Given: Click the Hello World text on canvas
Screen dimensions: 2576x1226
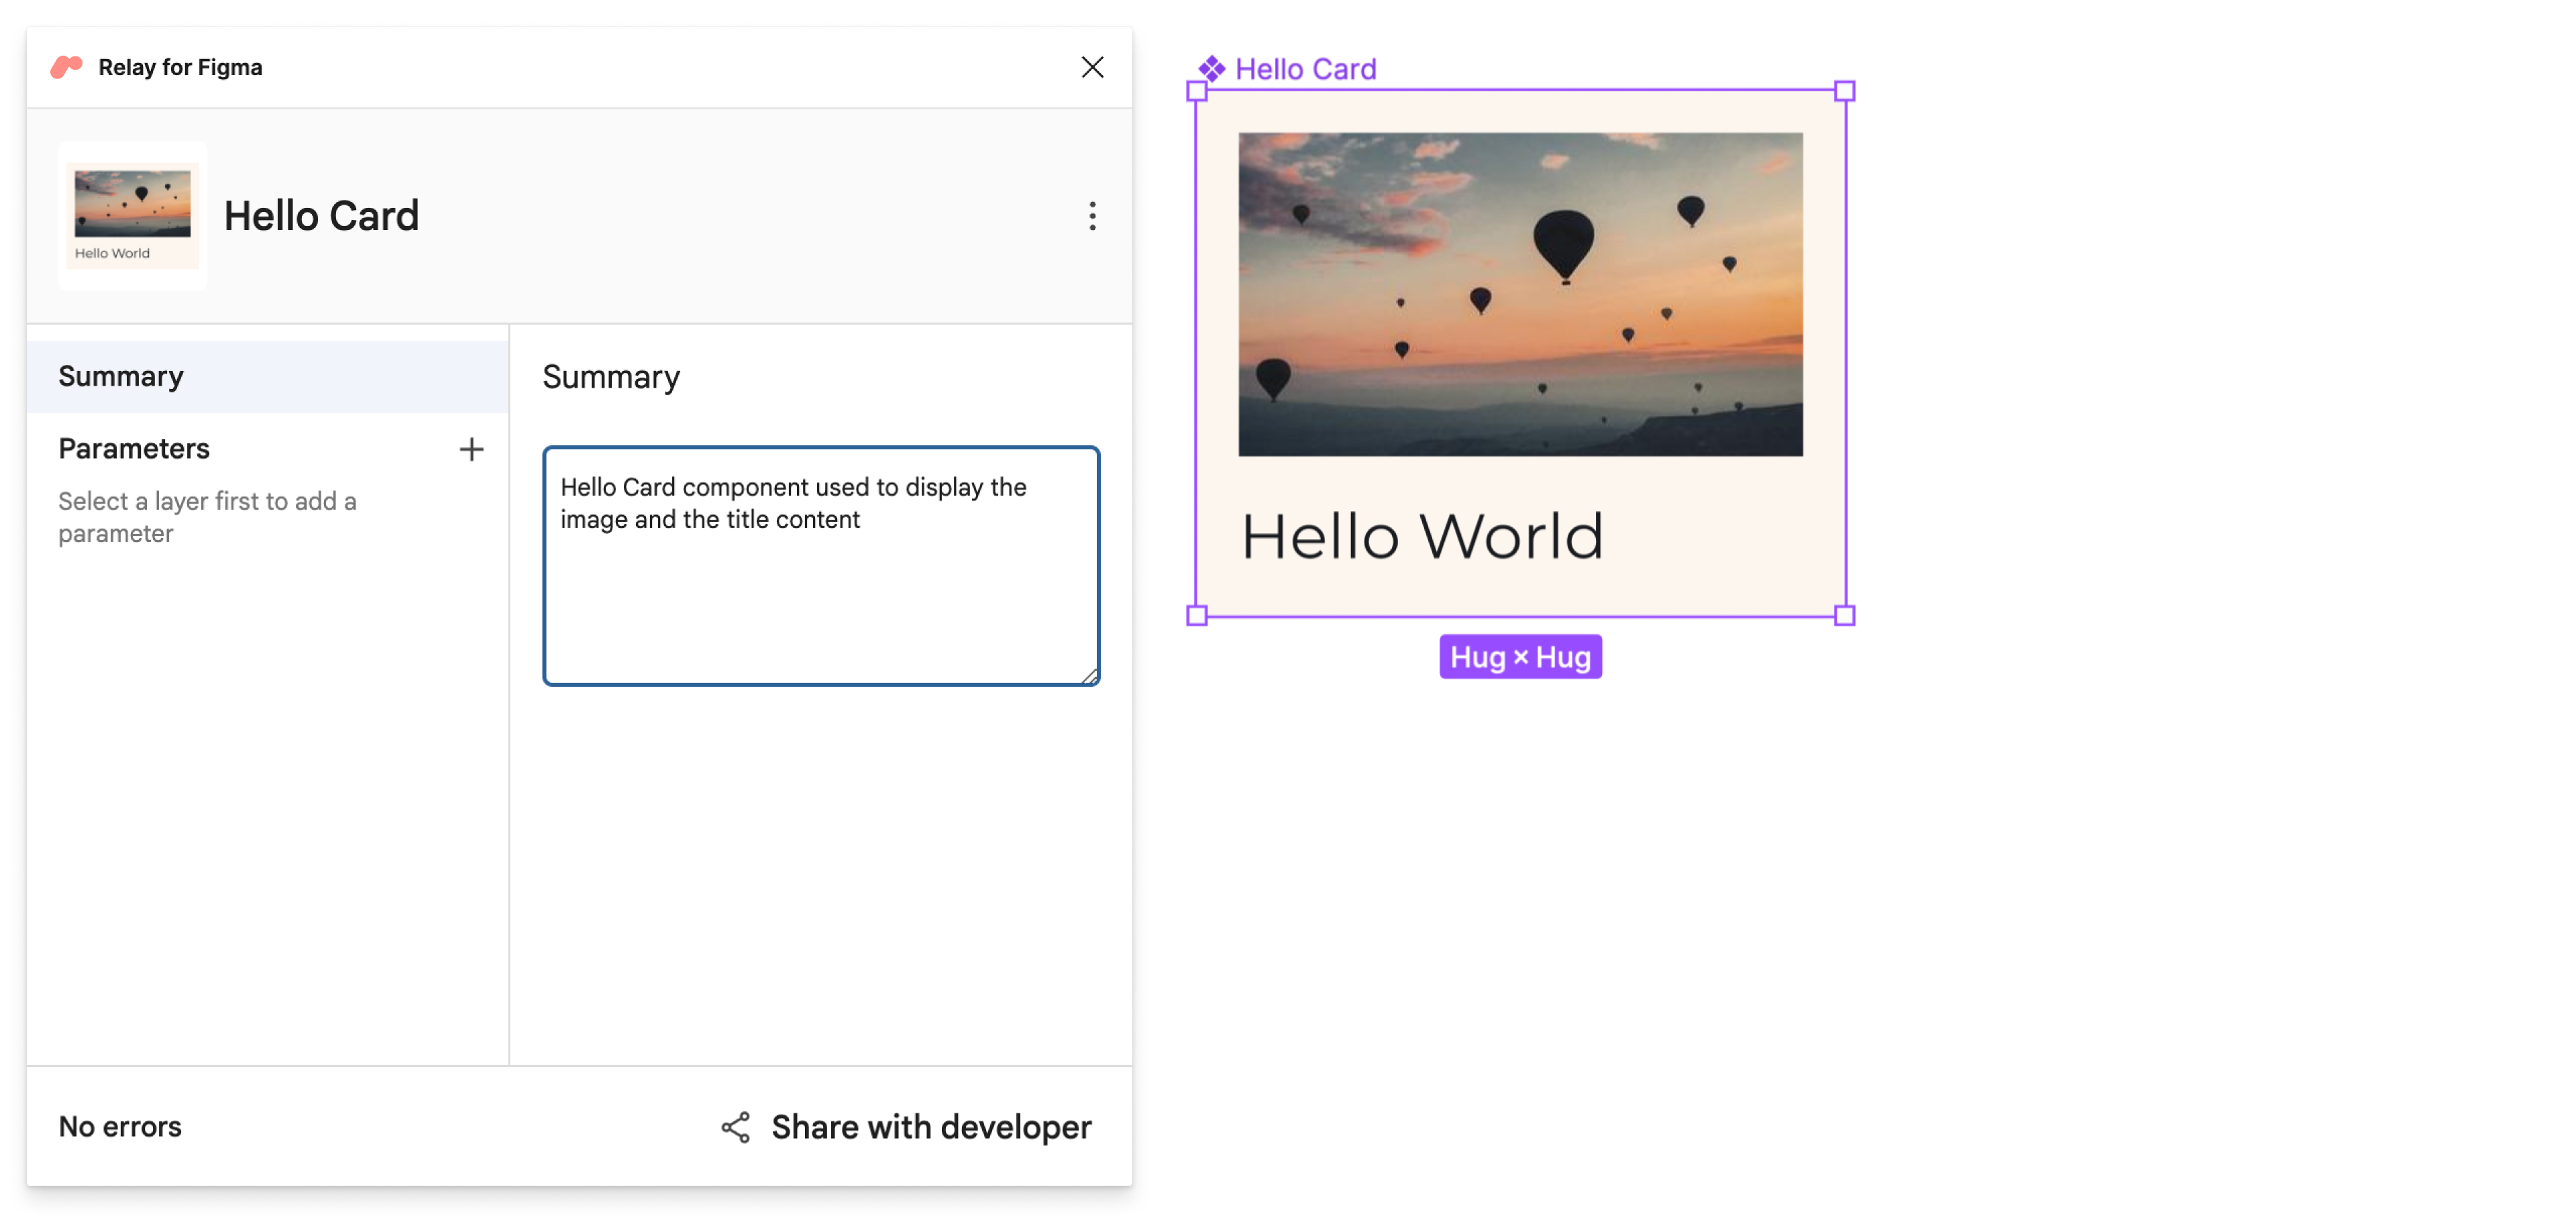Looking at the screenshot, I should (1422, 536).
